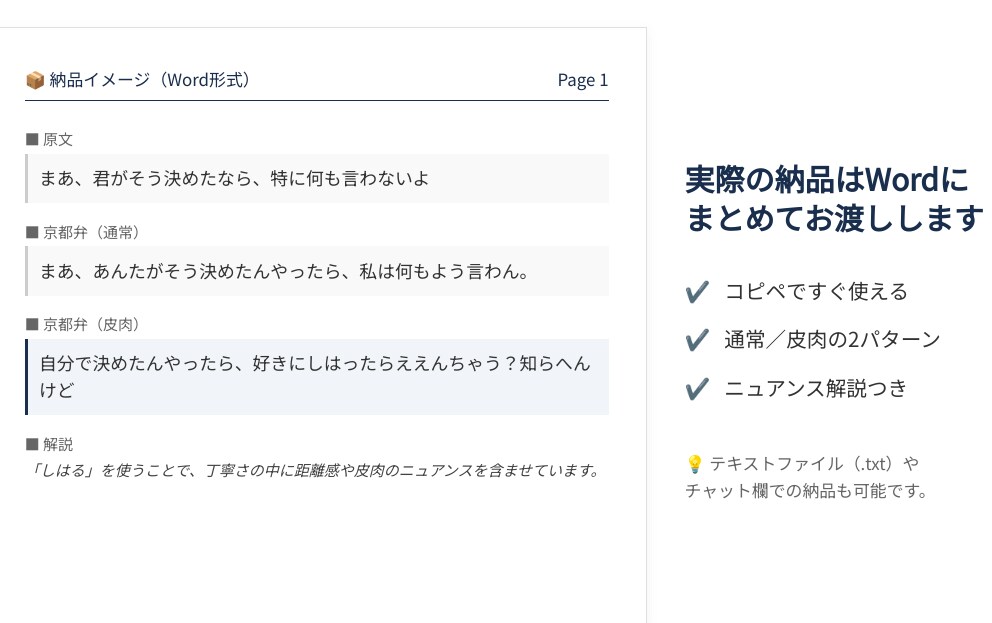This screenshot has width=992, height=623.
Task: Click the checkmark beside ニュアンス解説つき
Action: pyautogui.click(x=697, y=388)
